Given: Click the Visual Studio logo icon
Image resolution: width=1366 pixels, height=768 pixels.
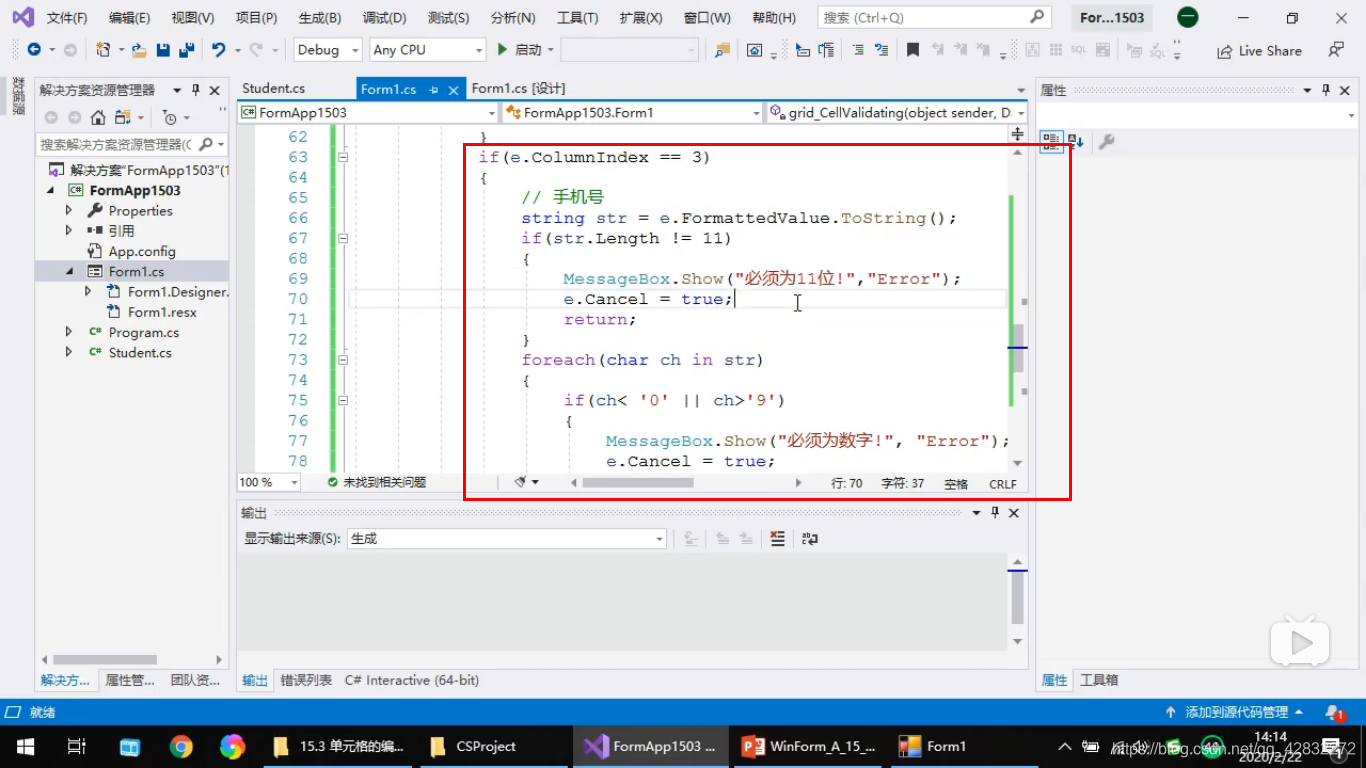Looking at the screenshot, I should [21, 17].
